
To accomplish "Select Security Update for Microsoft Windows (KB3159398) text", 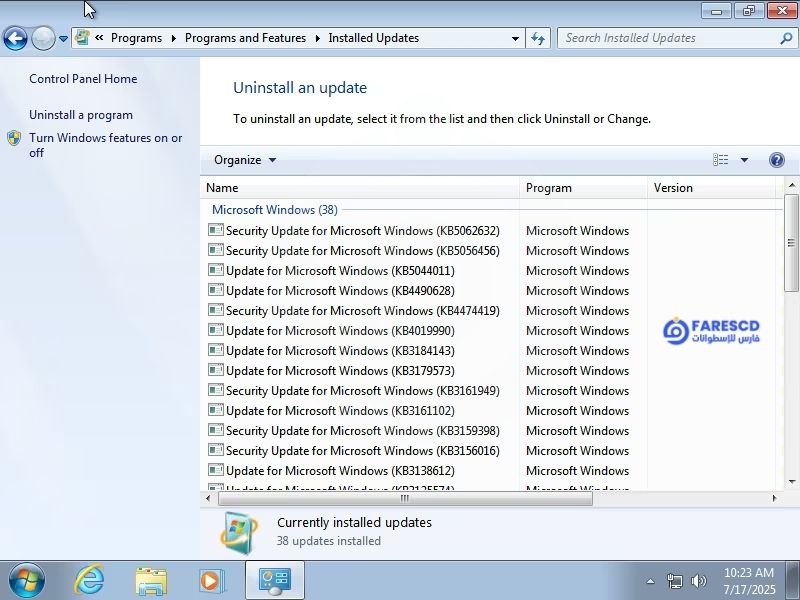I will click(363, 431).
